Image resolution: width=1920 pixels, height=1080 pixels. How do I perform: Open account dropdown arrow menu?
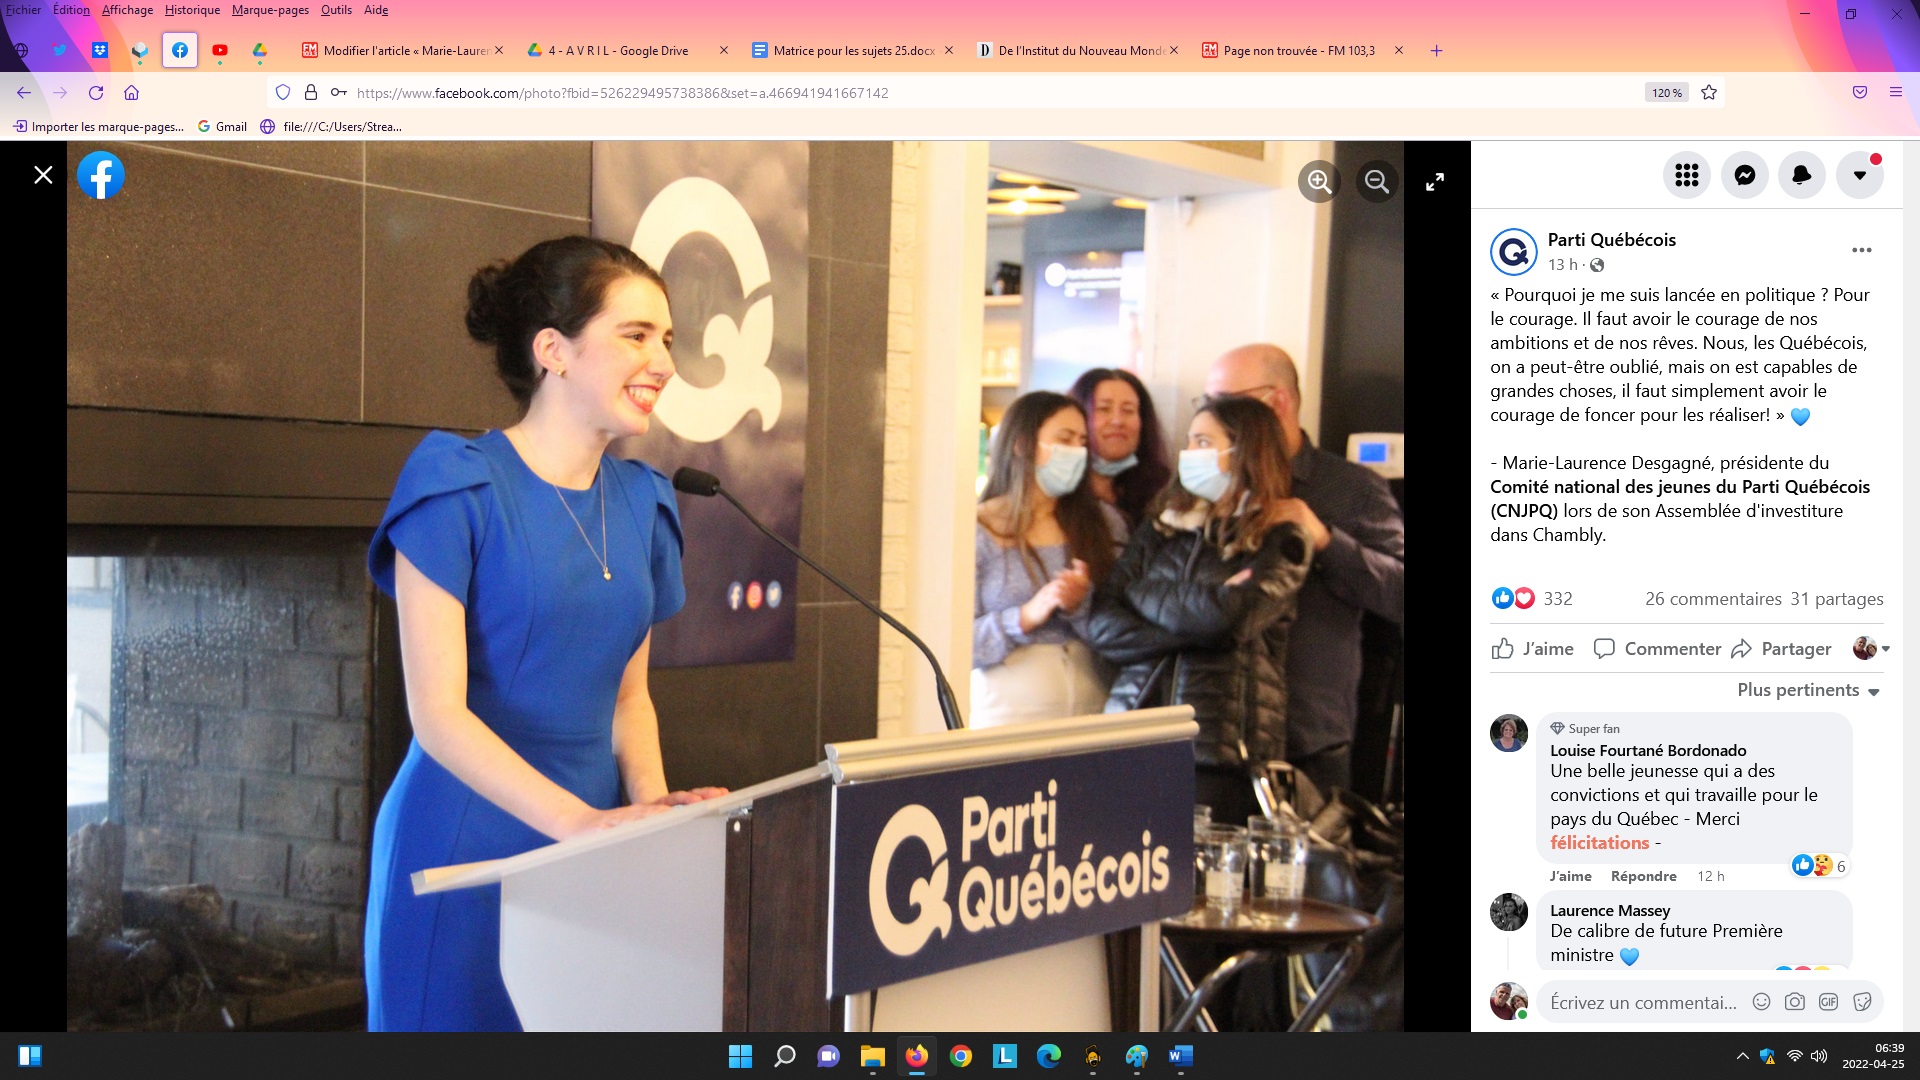[1860, 175]
